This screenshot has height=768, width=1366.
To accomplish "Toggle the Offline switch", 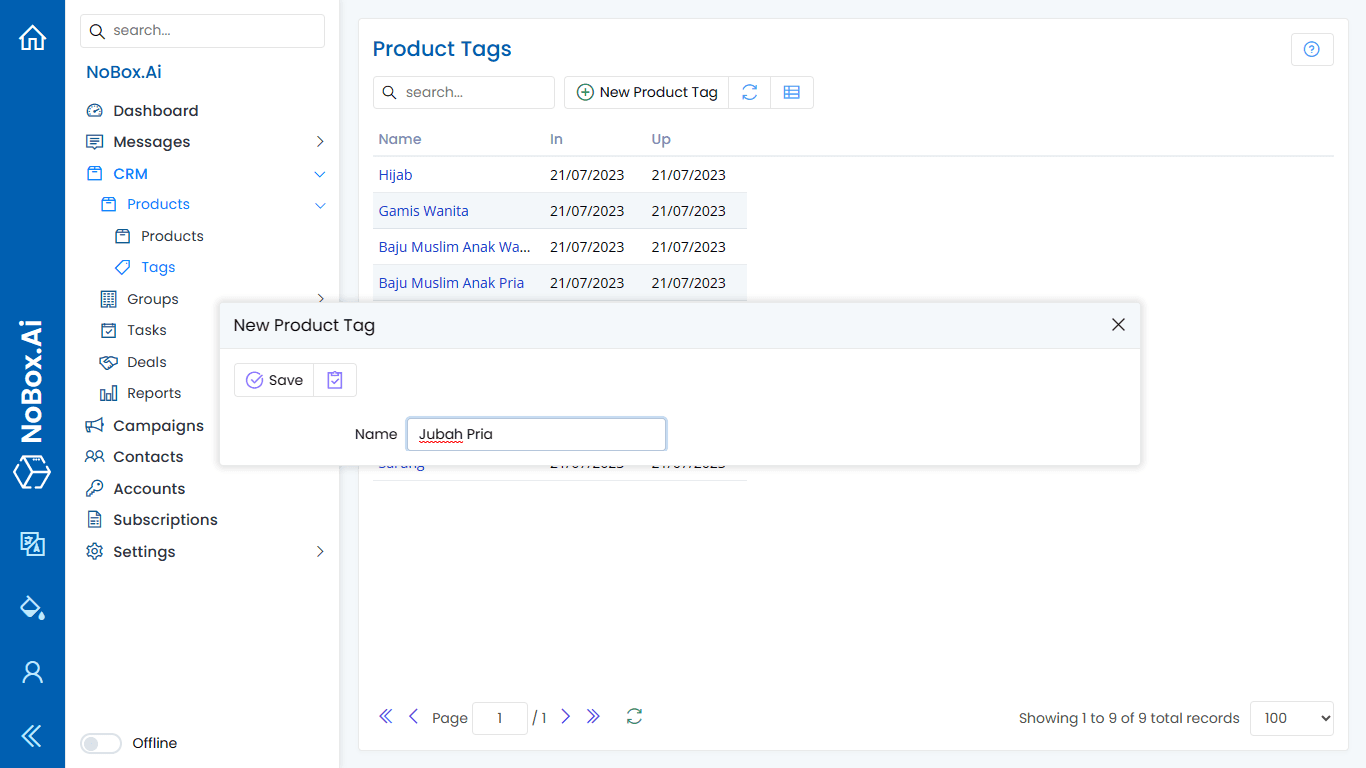I will tap(100, 743).
